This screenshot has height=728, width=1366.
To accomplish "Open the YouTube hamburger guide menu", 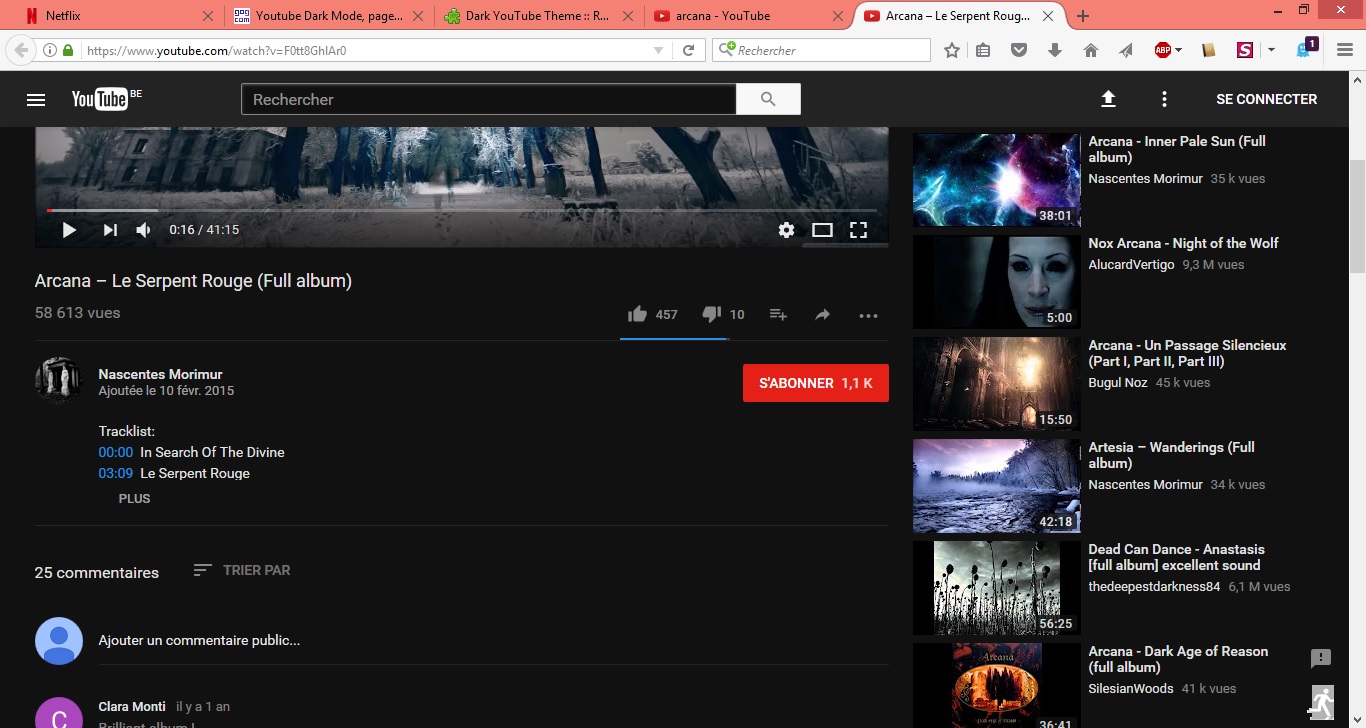I will [36, 99].
